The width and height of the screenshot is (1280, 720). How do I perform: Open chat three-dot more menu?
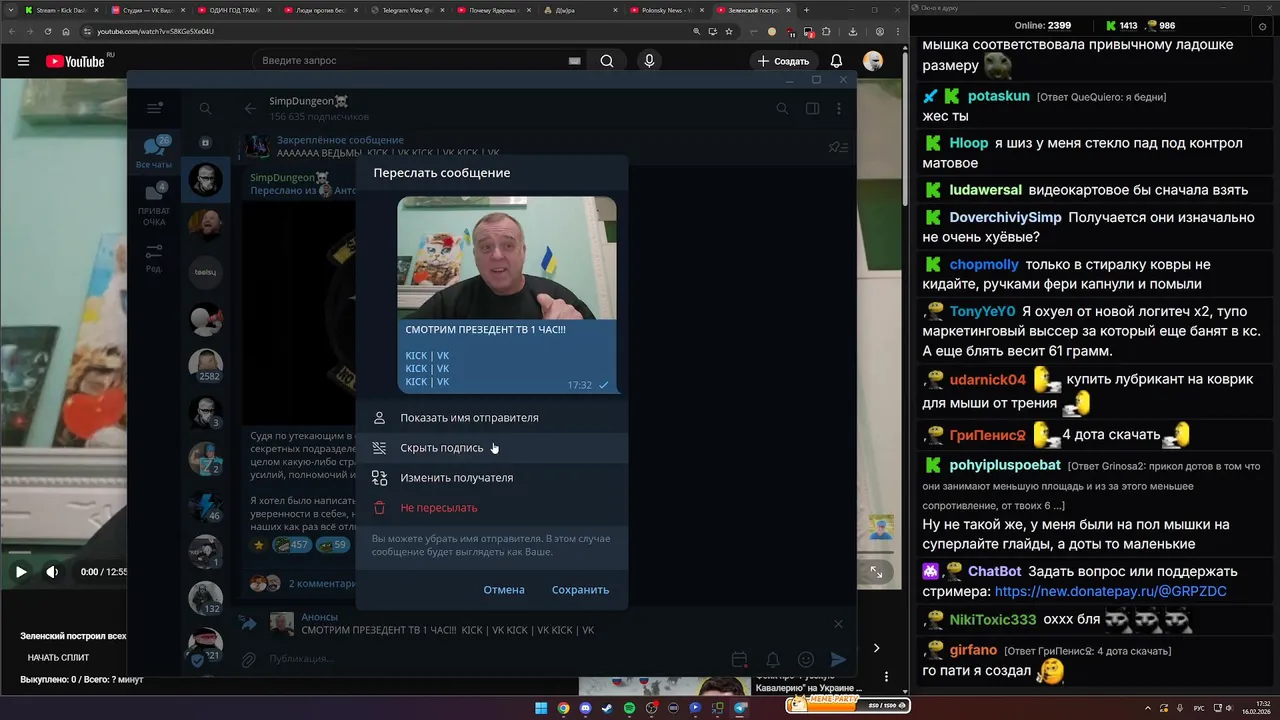tap(839, 108)
